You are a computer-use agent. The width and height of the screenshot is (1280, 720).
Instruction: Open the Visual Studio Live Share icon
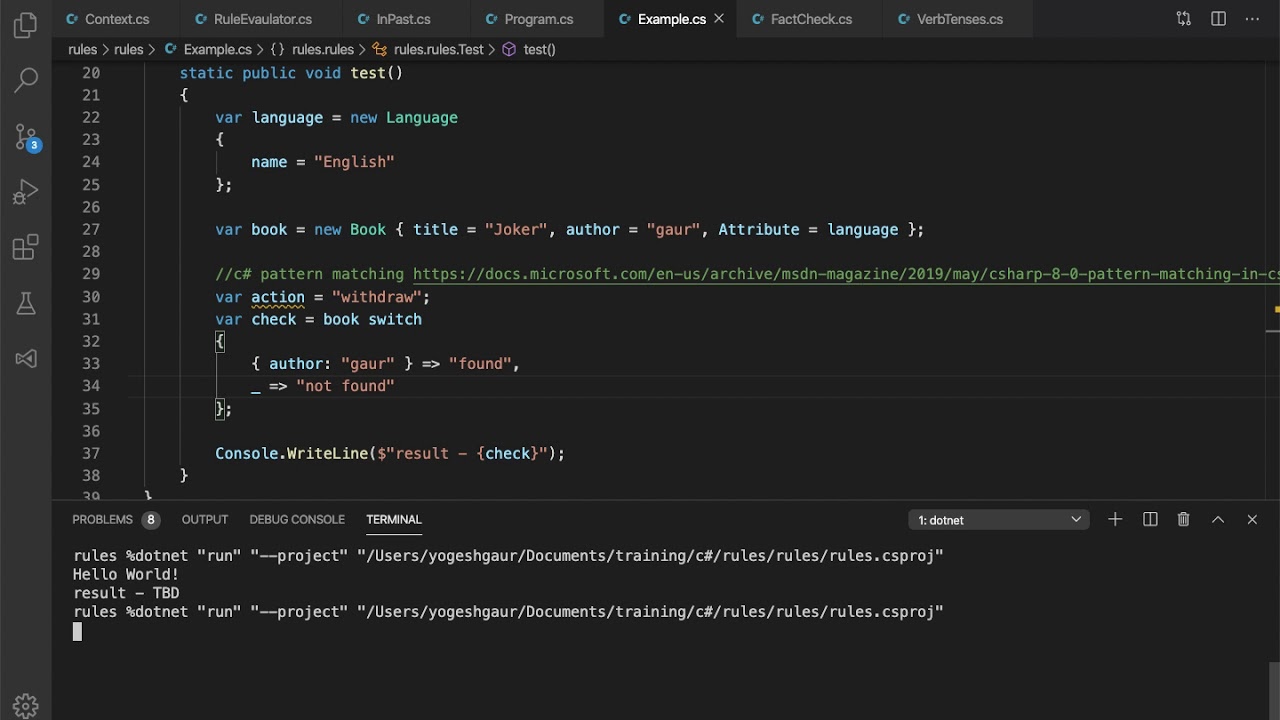click(26, 358)
